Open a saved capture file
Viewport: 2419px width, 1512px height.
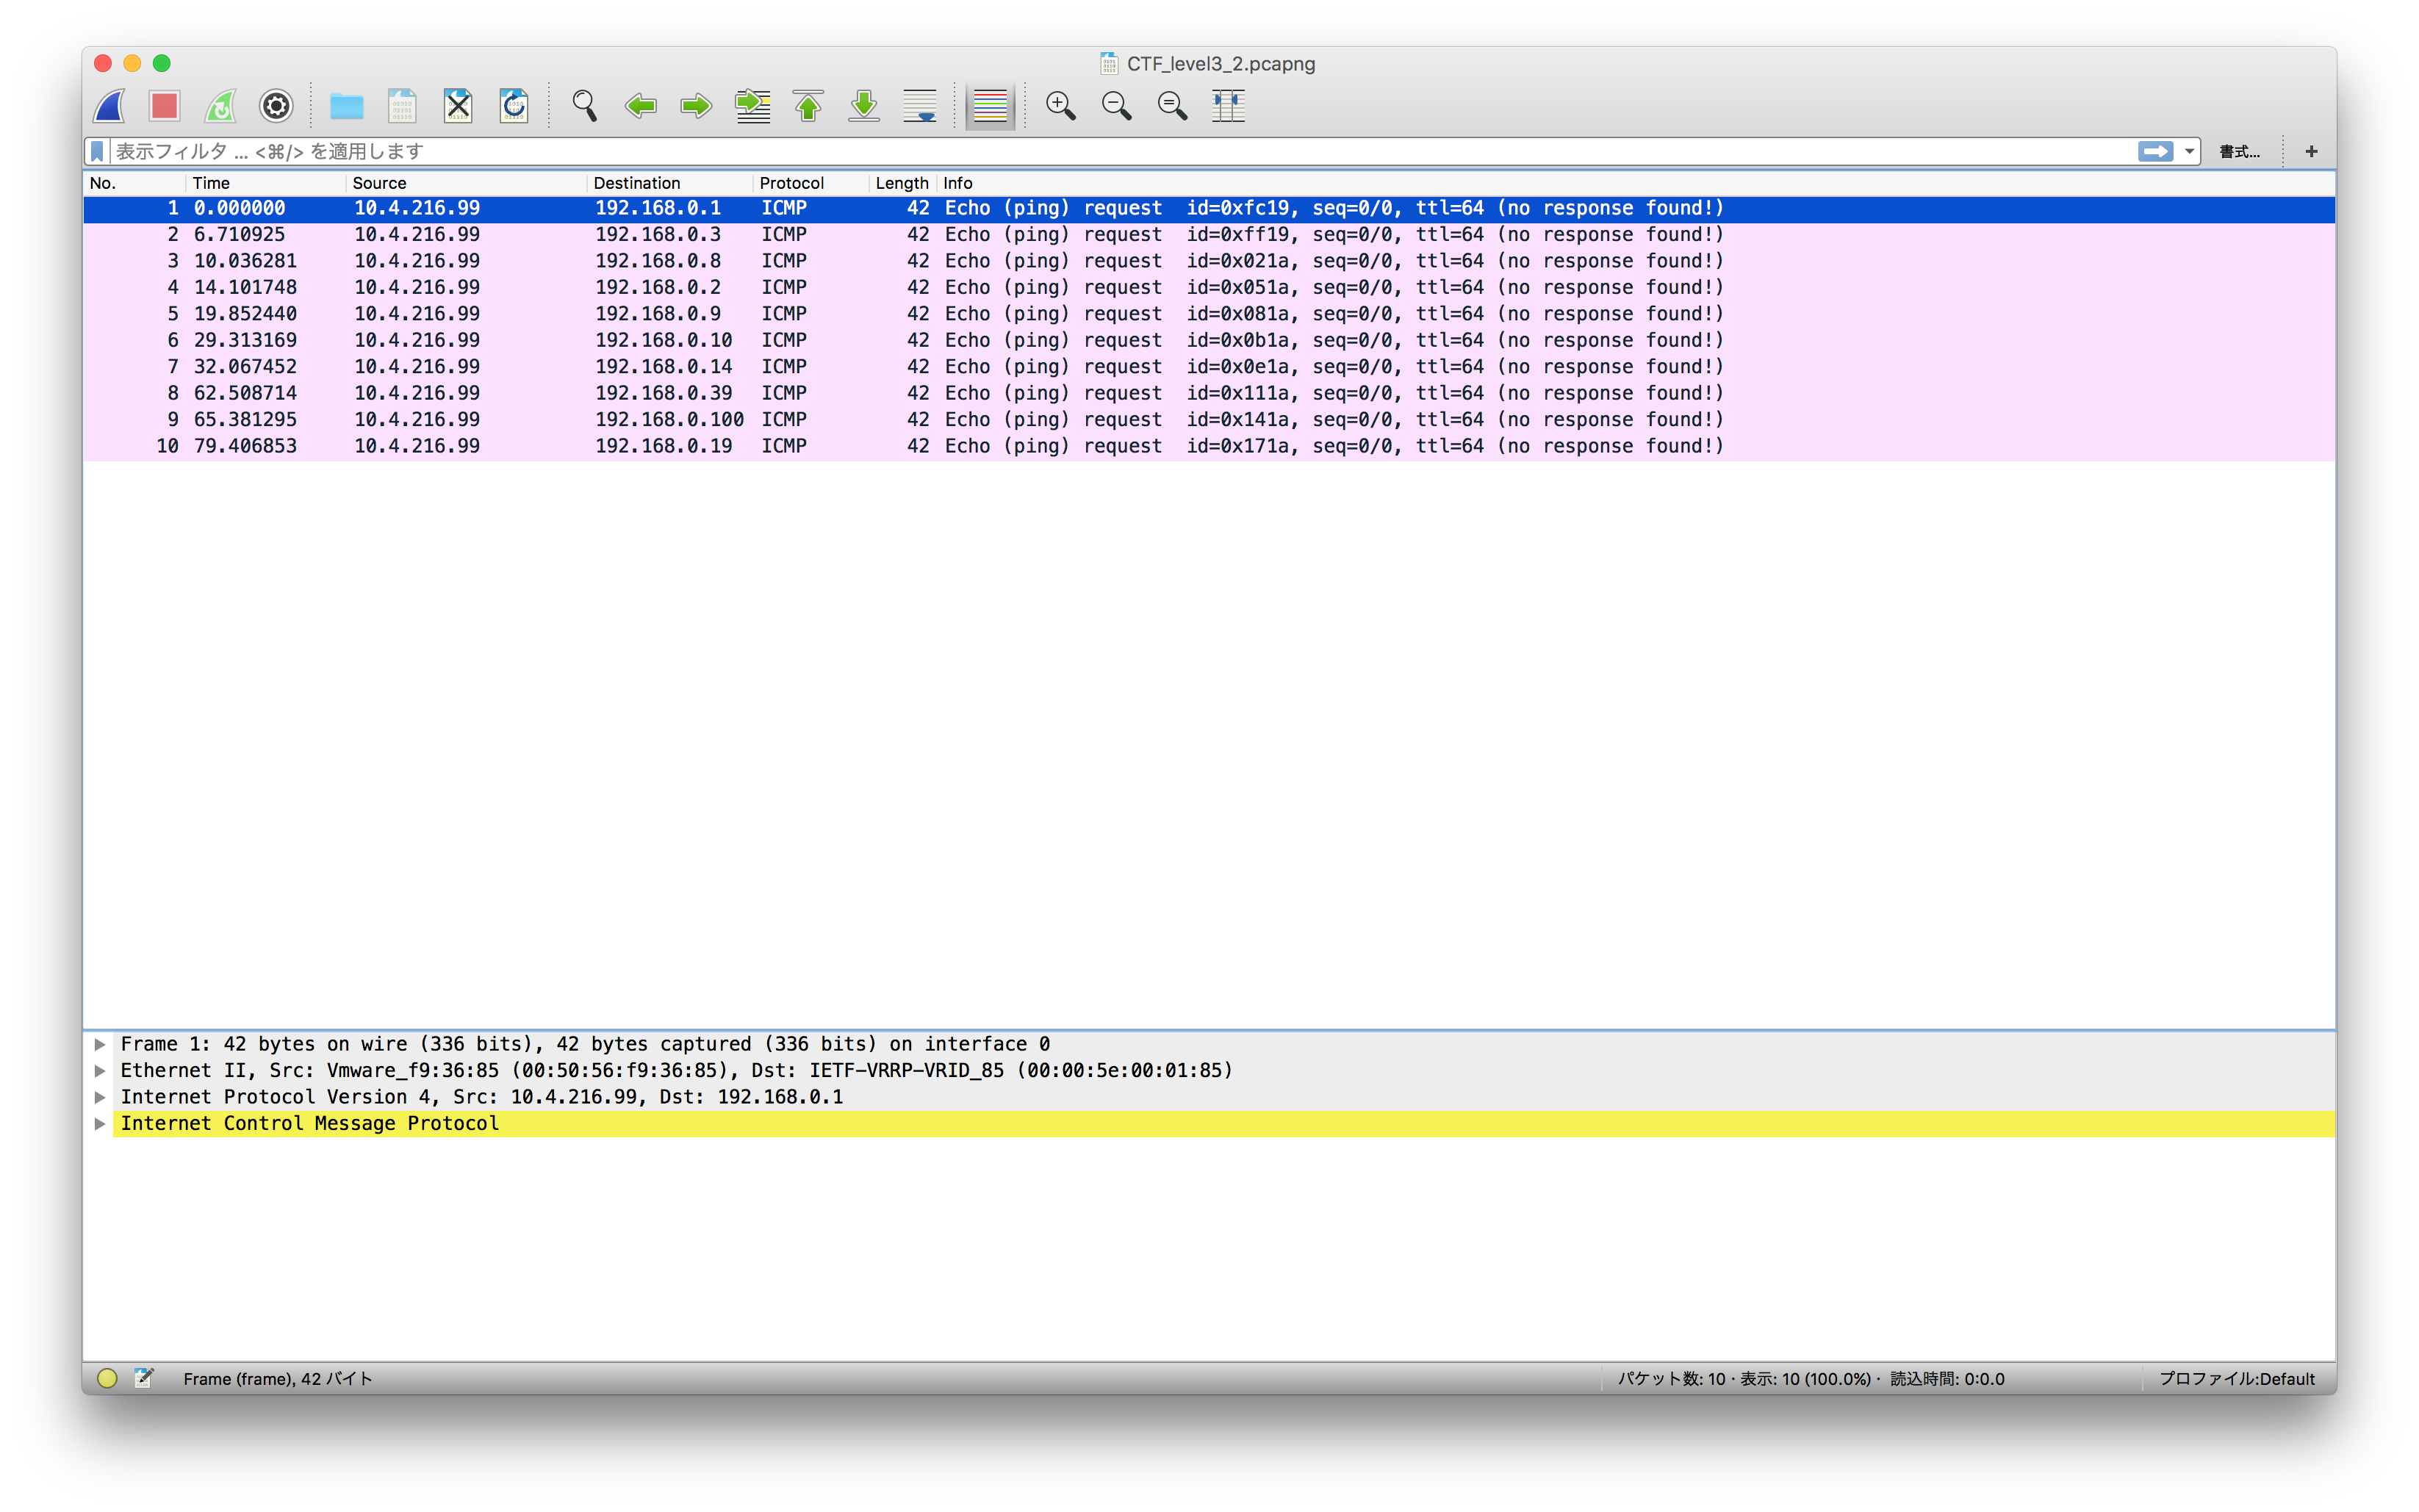346,106
